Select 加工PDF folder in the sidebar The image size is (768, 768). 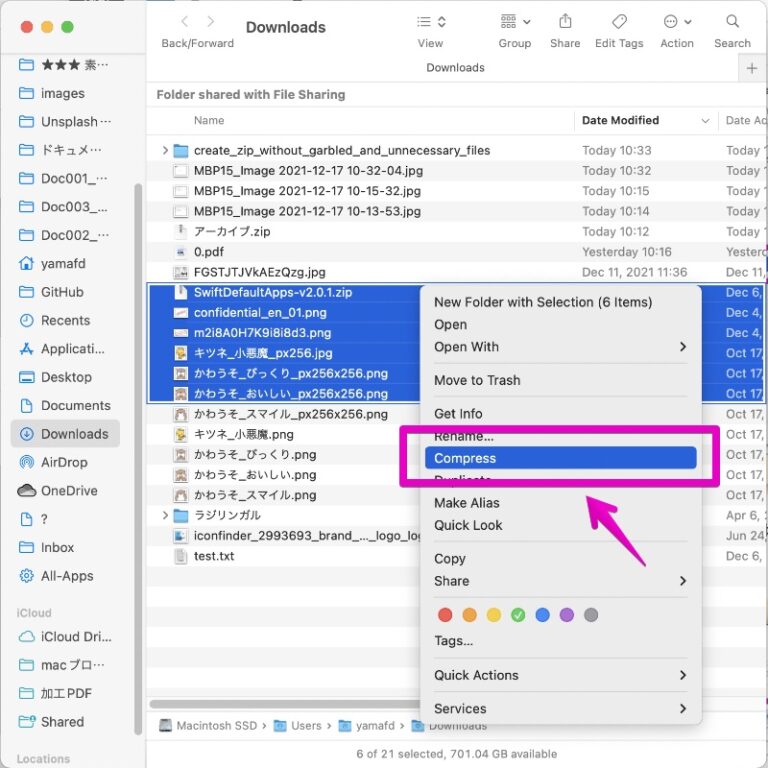tap(64, 694)
